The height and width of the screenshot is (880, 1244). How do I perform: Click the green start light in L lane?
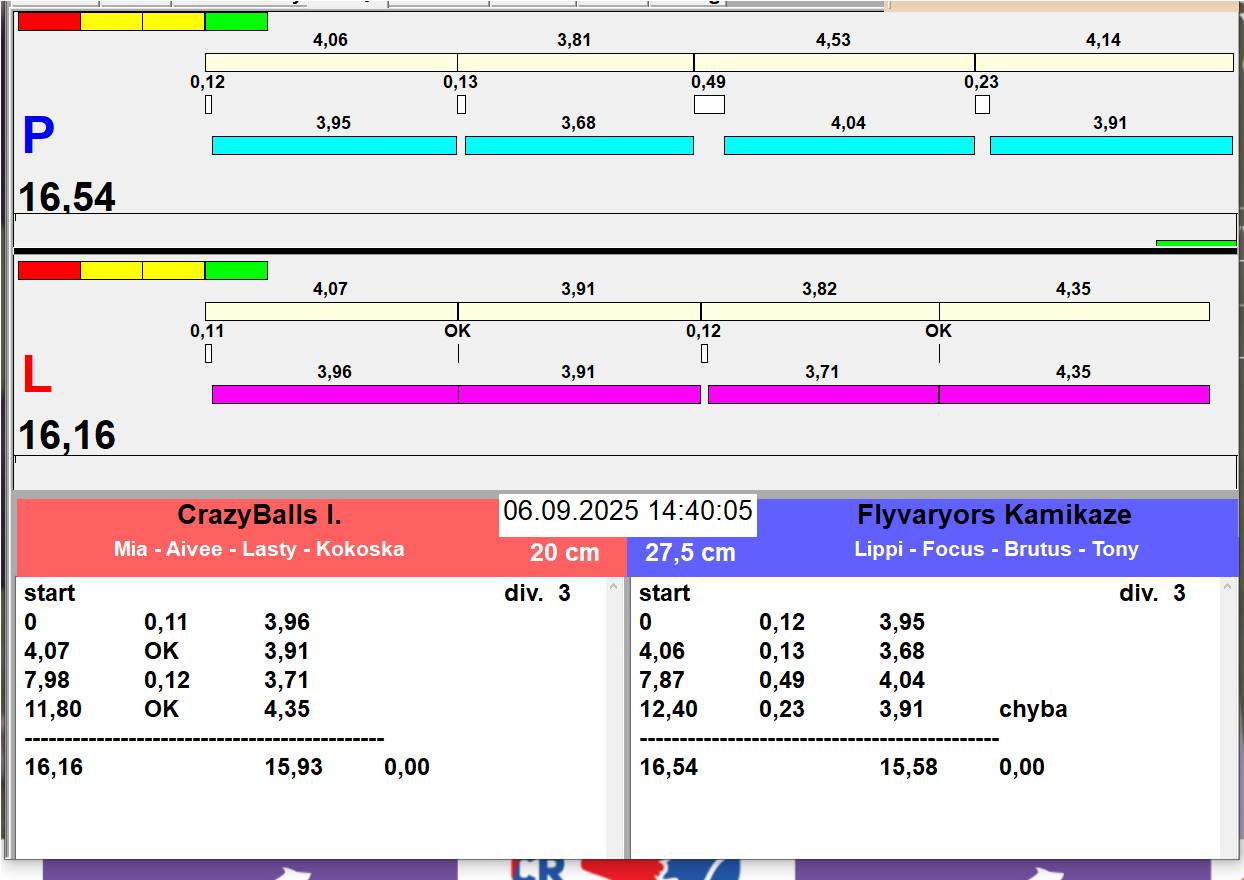[x=236, y=270]
